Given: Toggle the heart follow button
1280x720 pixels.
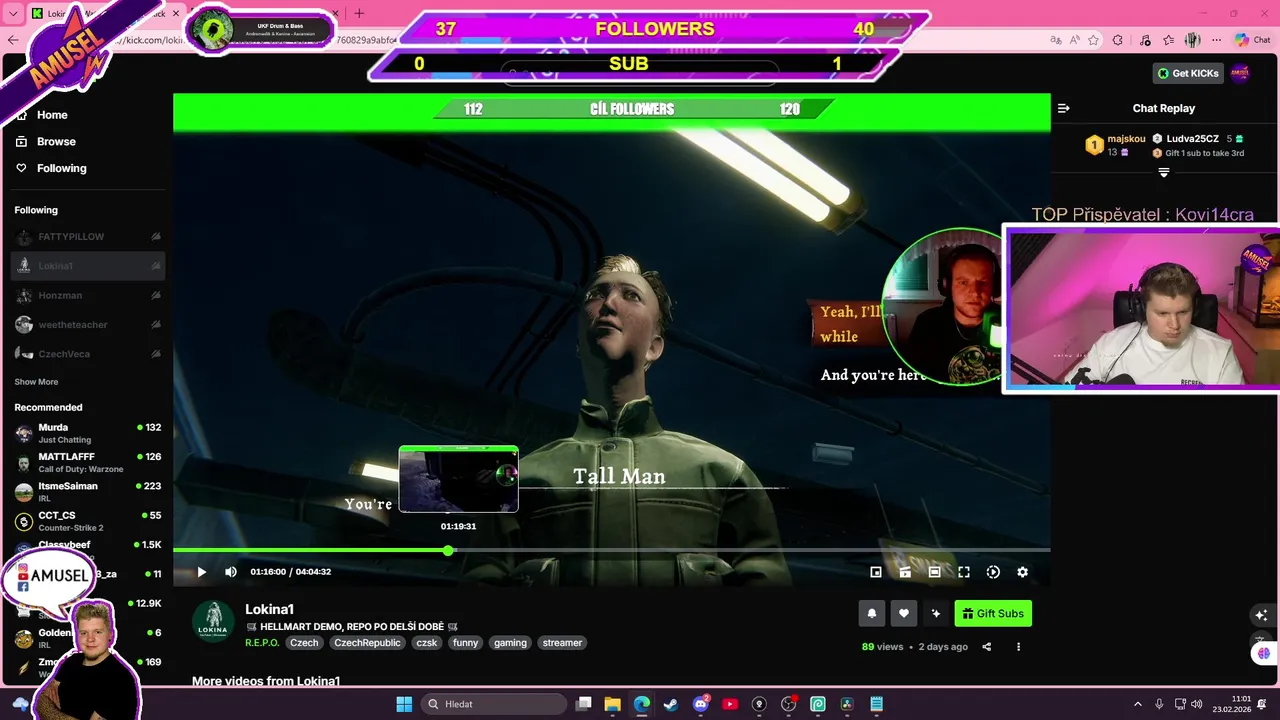Looking at the screenshot, I should [x=904, y=614].
